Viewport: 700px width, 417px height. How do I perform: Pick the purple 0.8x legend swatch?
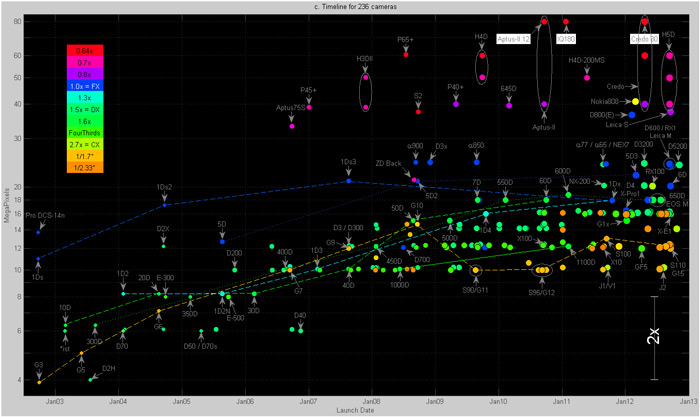pyautogui.click(x=85, y=74)
